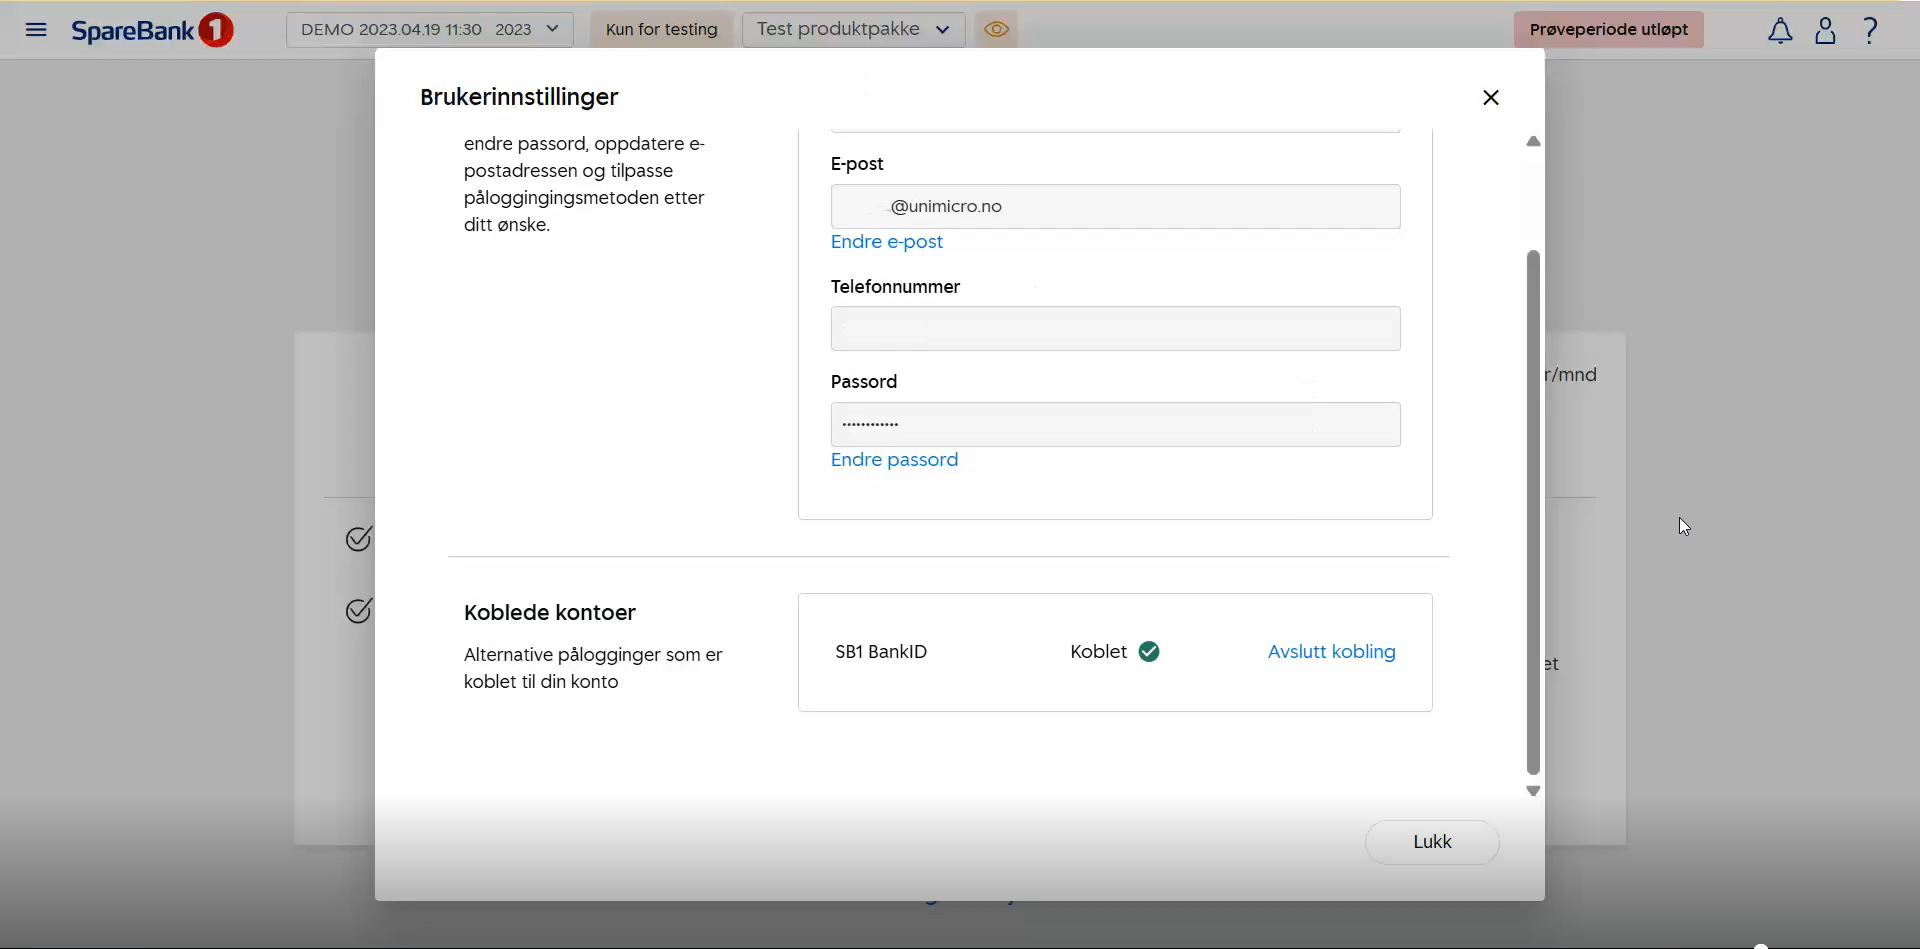The height and width of the screenshot is (949, 1920).
Task: Click the Endre passord link
Action: (894, 460)
